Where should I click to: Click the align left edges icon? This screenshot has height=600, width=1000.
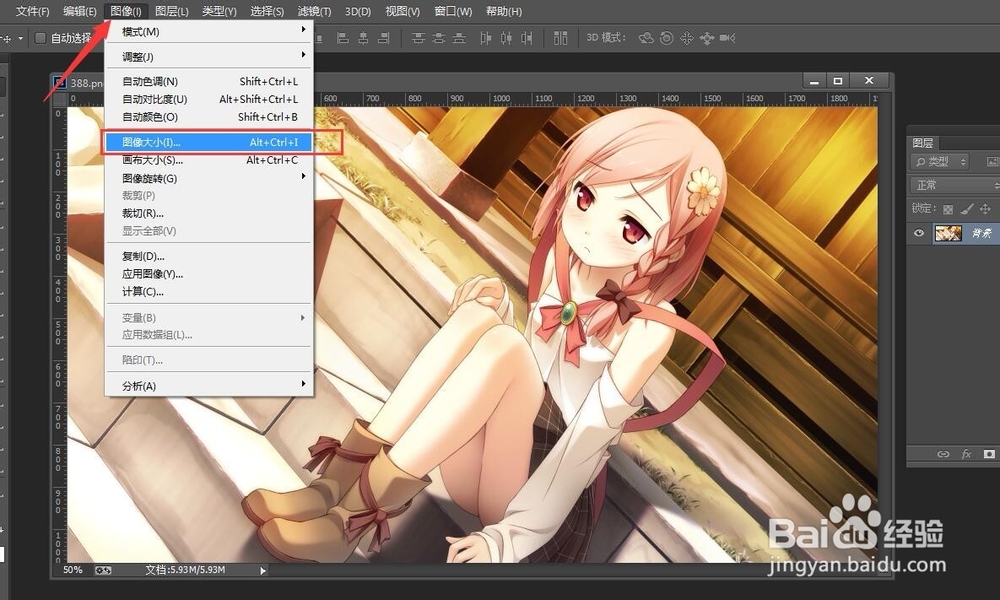pyautogui.click(x=342, y=38)
